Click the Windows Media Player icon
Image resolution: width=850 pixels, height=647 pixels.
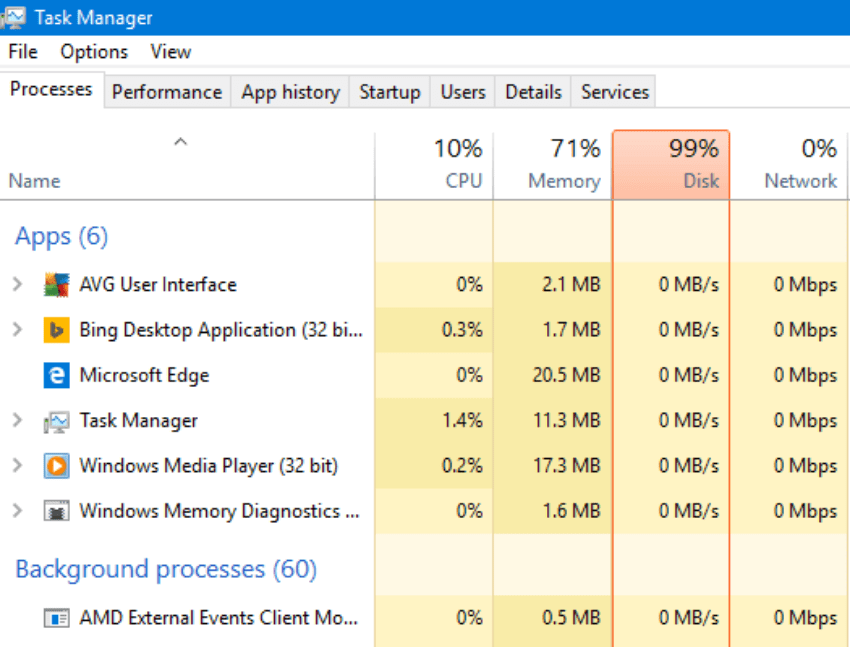pyautogui.click(x=56, y=466)
